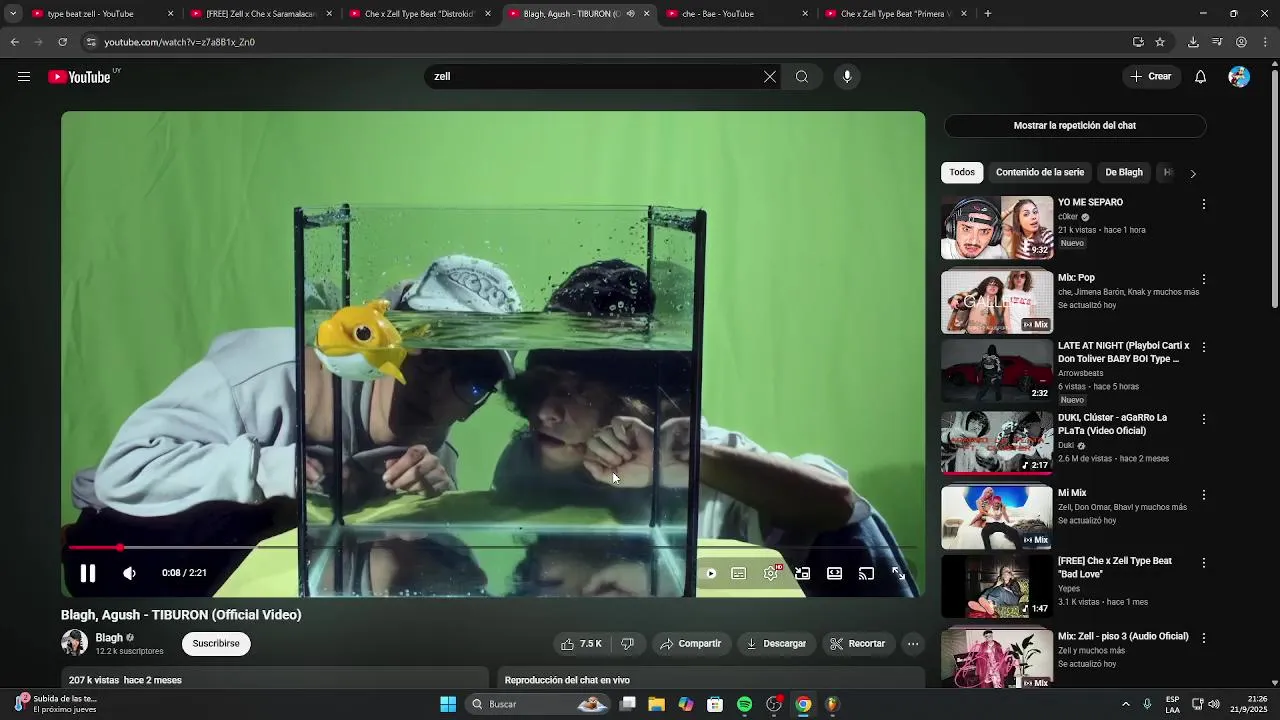Screen dimensions: 1280x720
Task: Click Compartir share button
Action: (x=690, y=644)
